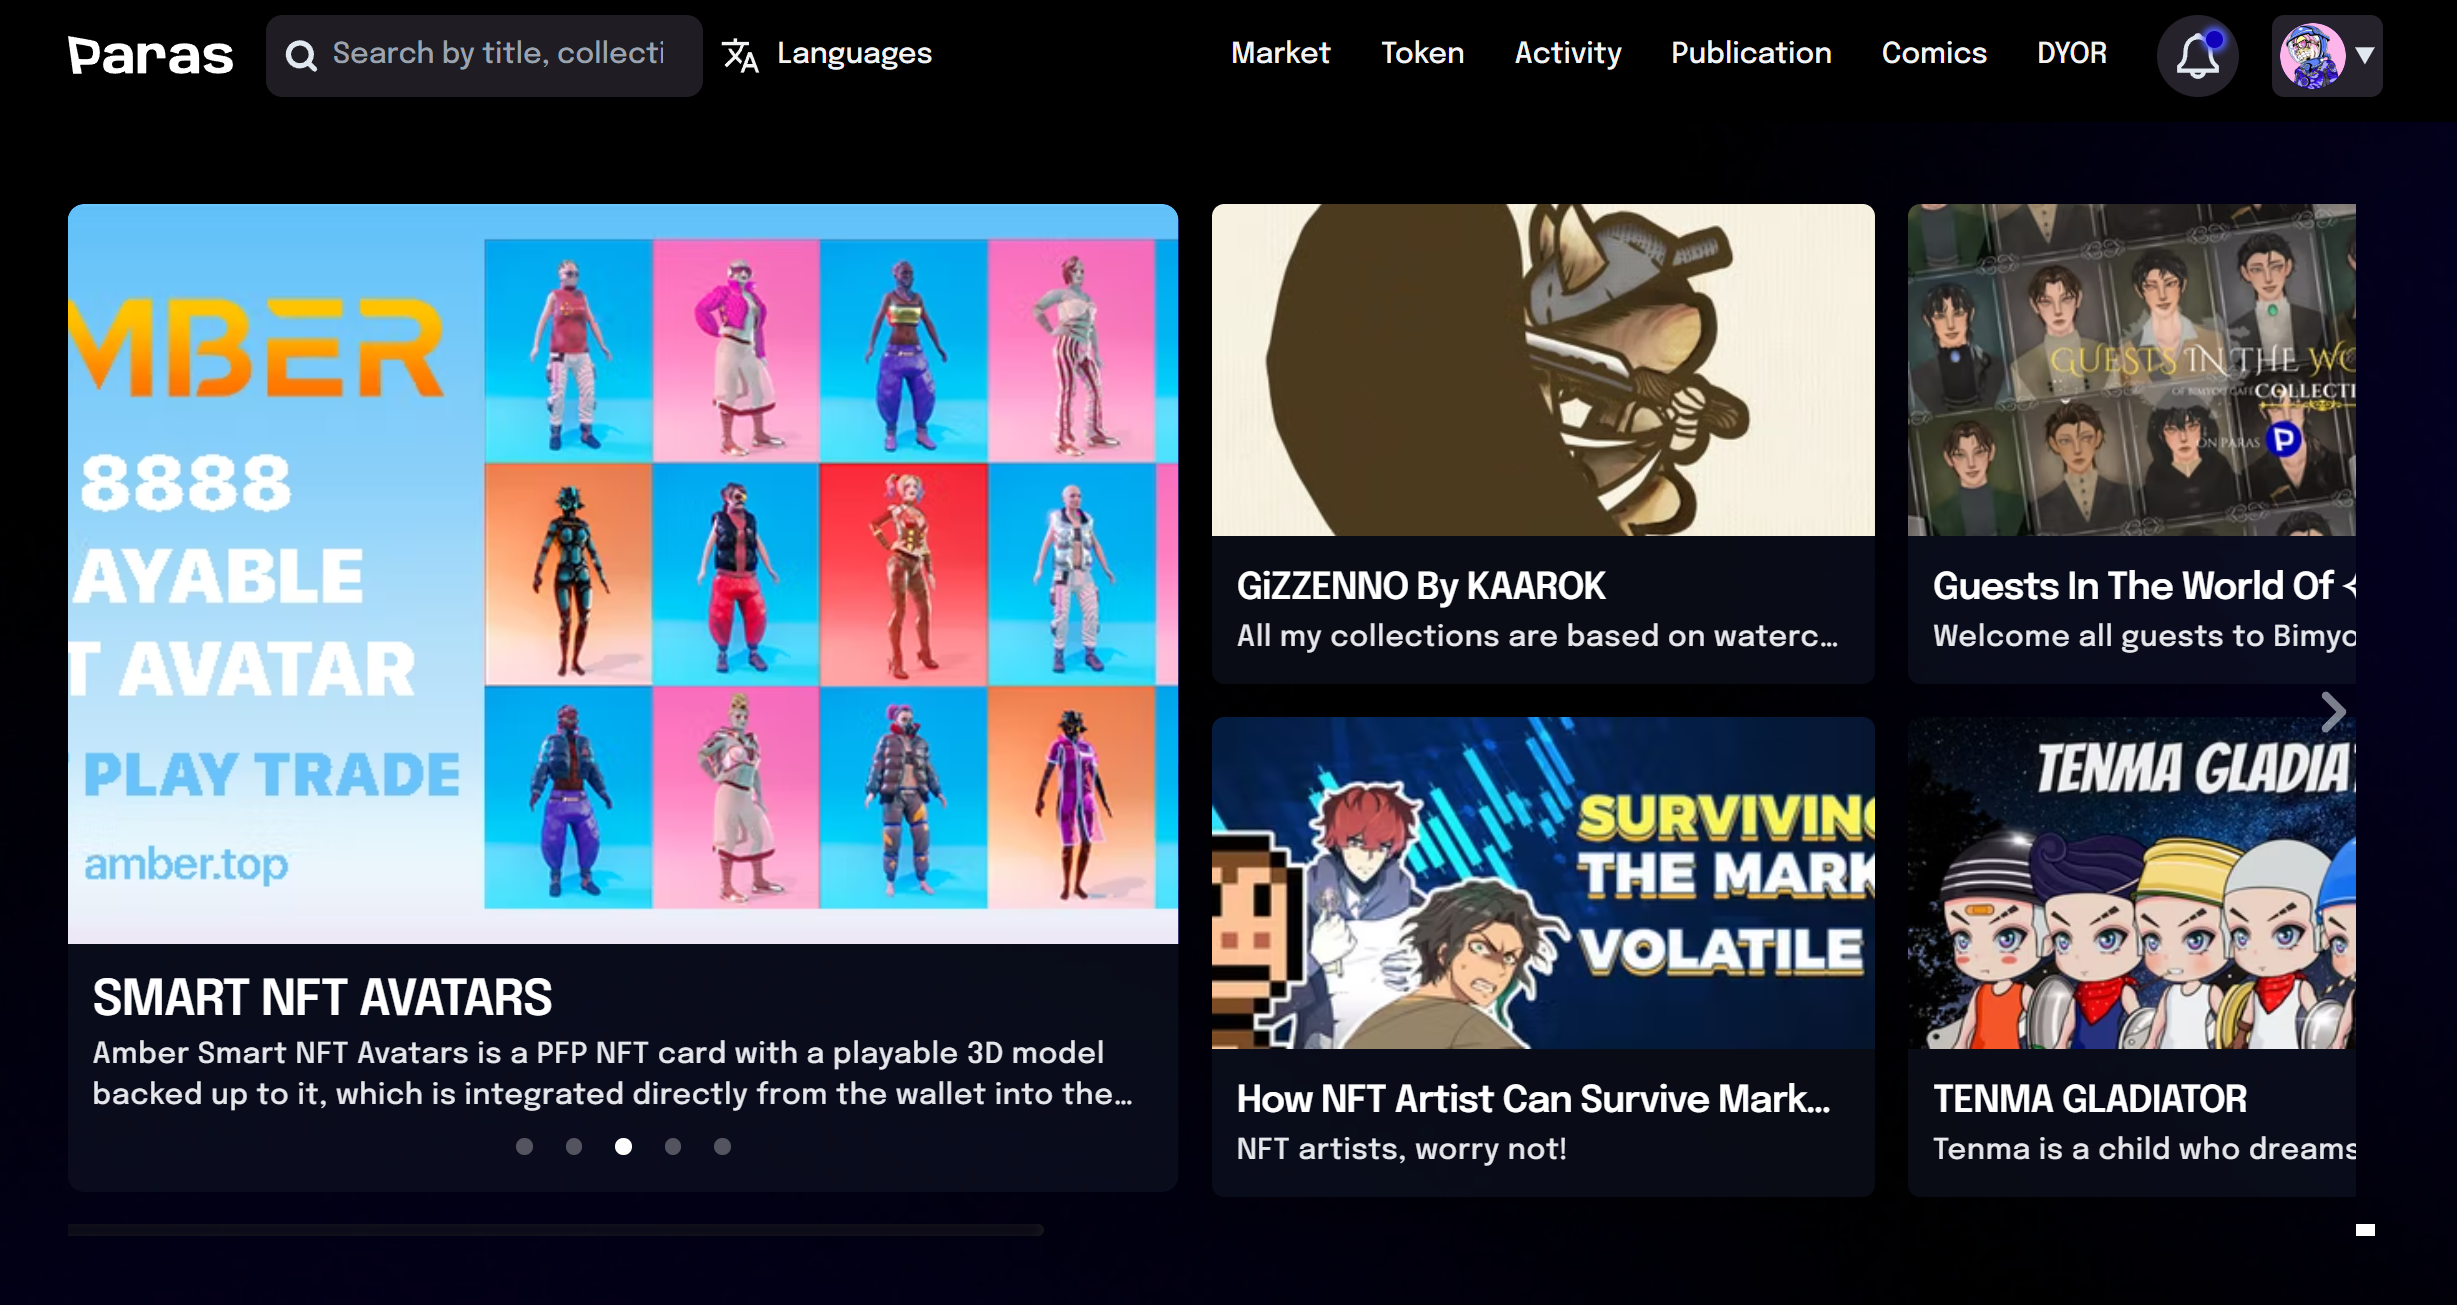
Task: Select the fourth carousel dot
Action: coord(673,1146)
